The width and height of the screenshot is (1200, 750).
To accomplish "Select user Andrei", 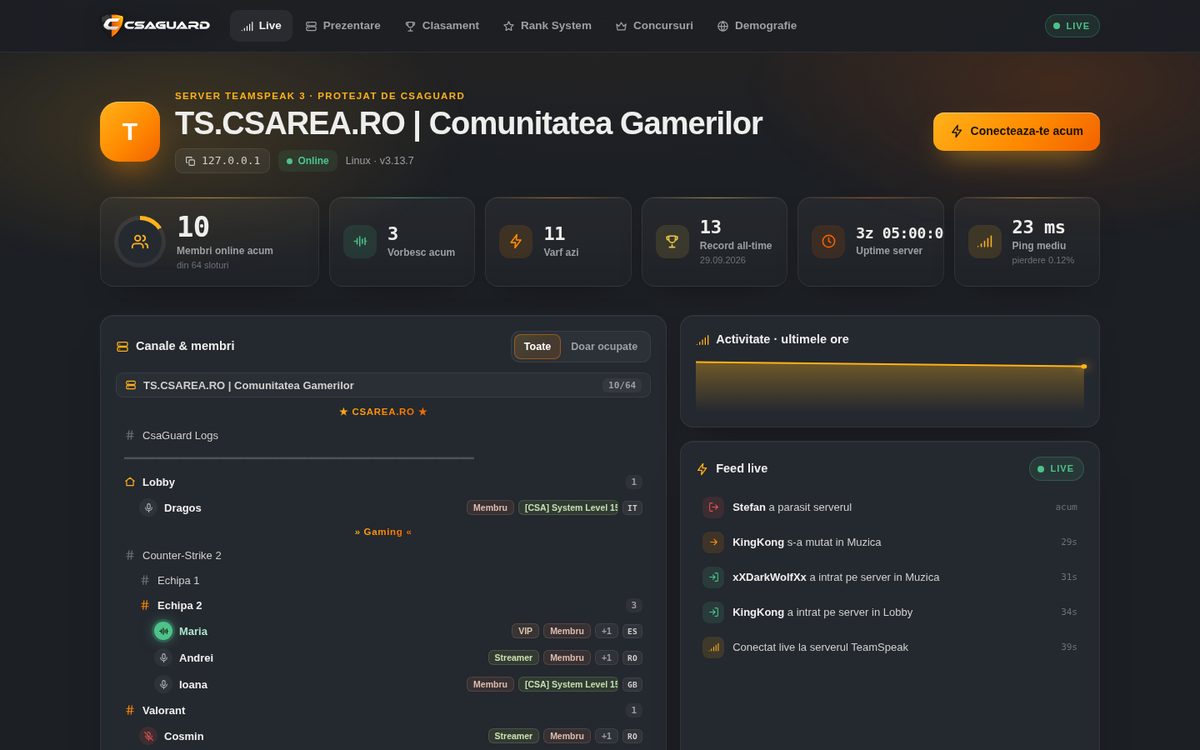I will [397, 658].
